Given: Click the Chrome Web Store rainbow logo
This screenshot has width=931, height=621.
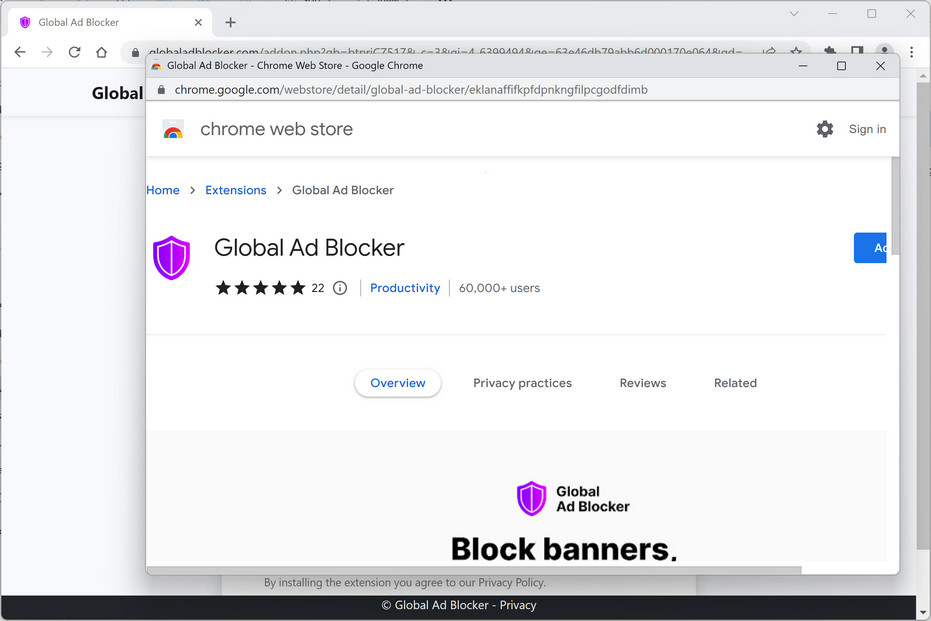Looking at the screenshot, I should (173, 129).
